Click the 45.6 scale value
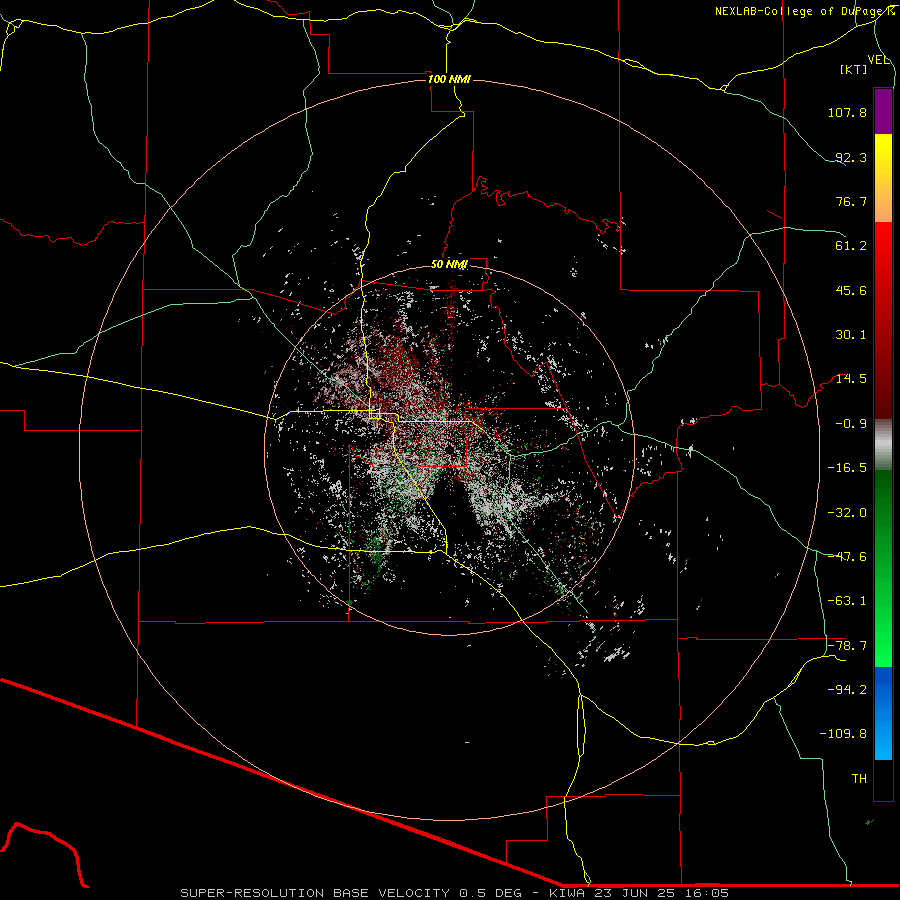 pyautogui.click(x=851, y=290)
